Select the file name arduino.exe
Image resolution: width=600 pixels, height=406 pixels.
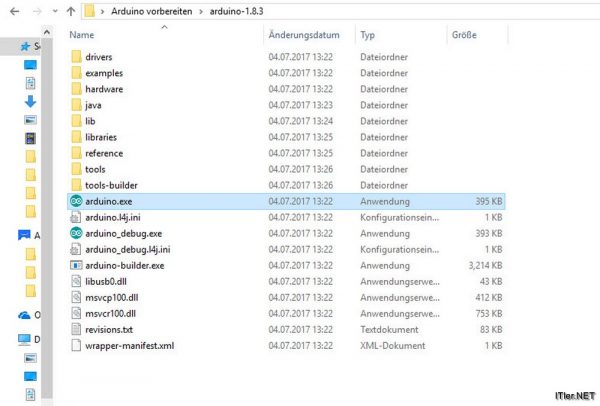point(109,201)
